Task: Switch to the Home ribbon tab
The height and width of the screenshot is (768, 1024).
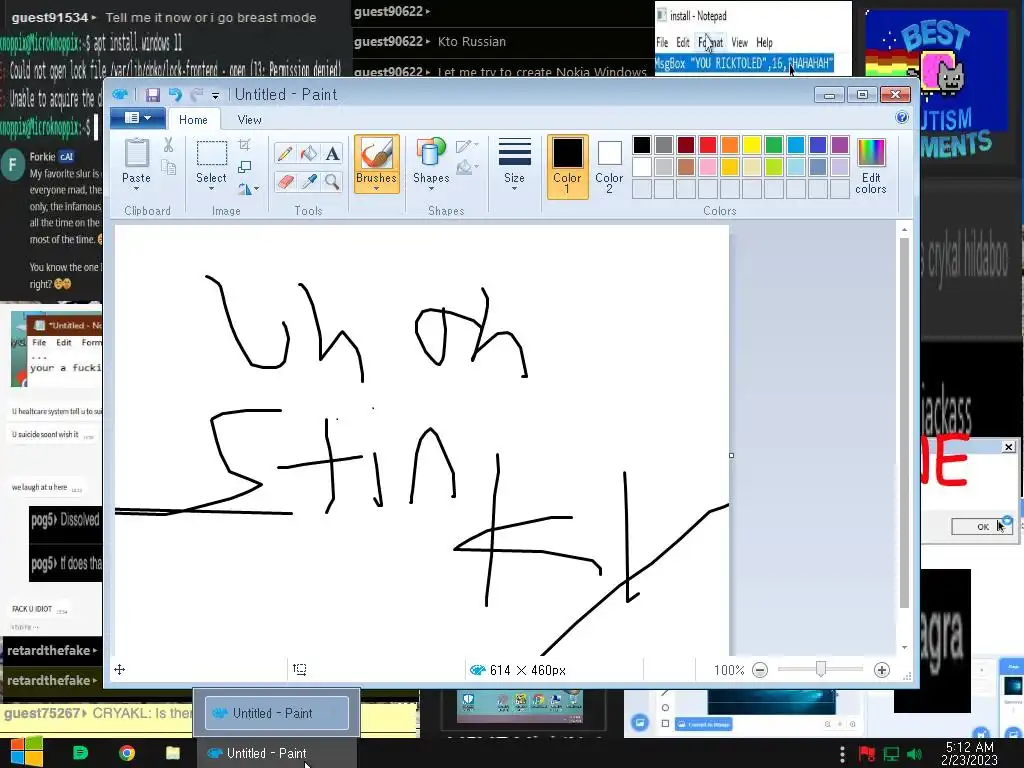Action: 193,120
